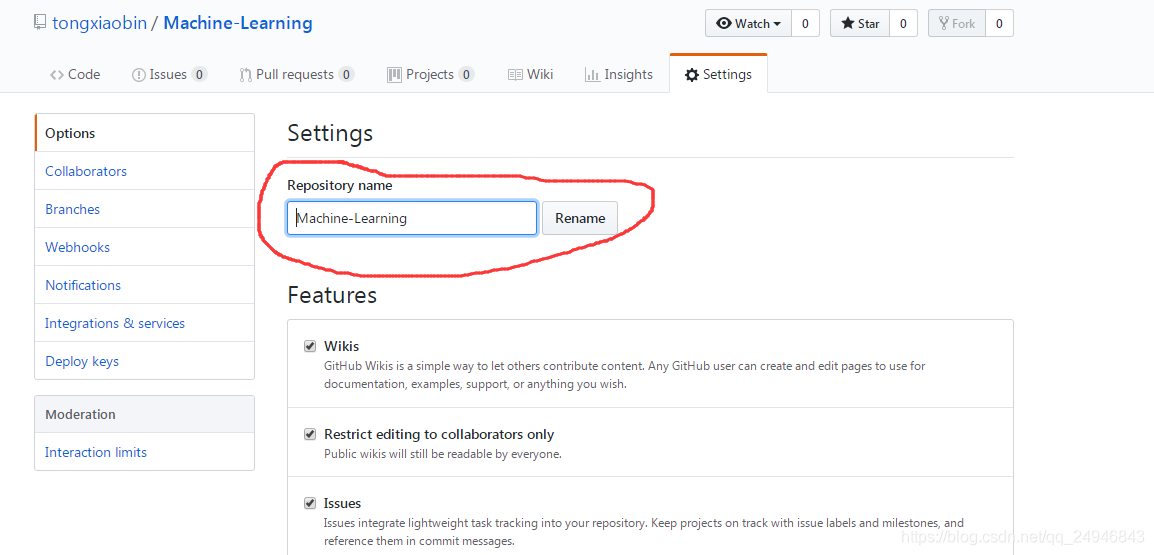Click the pull request icon on its tab

coord(246,75)
